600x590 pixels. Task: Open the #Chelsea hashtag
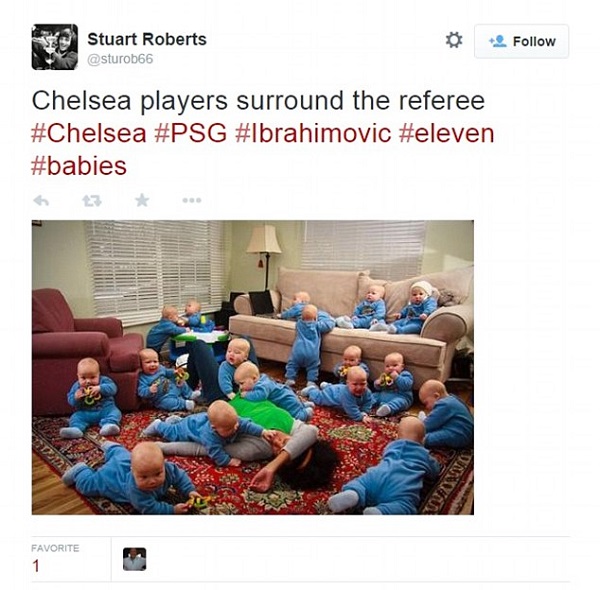pyautogui.click(x=89, y=134)
